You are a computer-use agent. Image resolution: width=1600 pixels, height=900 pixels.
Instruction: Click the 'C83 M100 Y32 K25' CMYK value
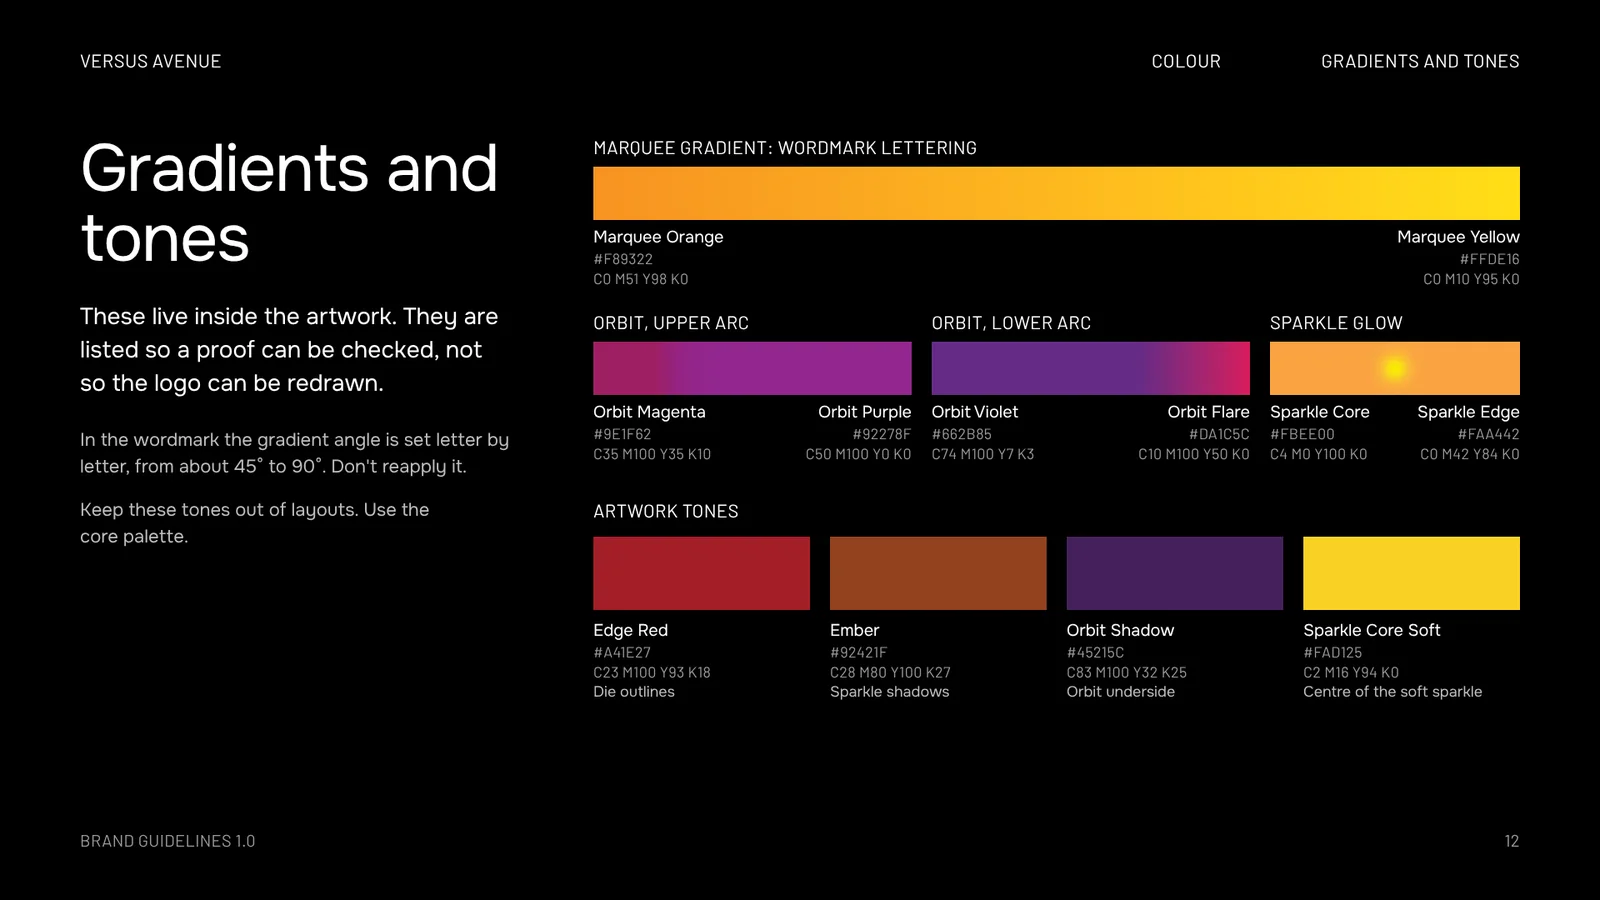click(x=1127, y=673)
